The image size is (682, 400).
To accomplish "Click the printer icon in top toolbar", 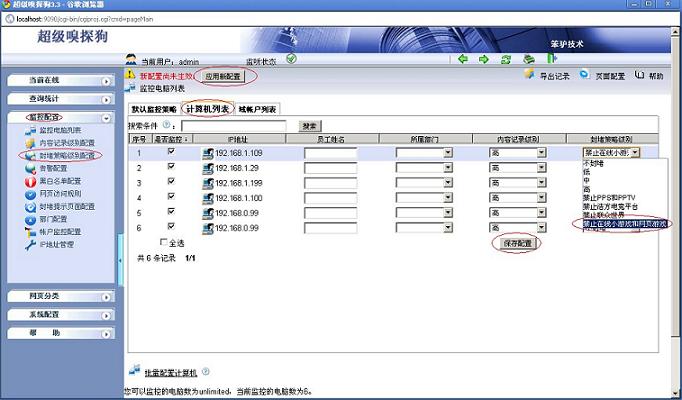I will click(x=527, y=59).
